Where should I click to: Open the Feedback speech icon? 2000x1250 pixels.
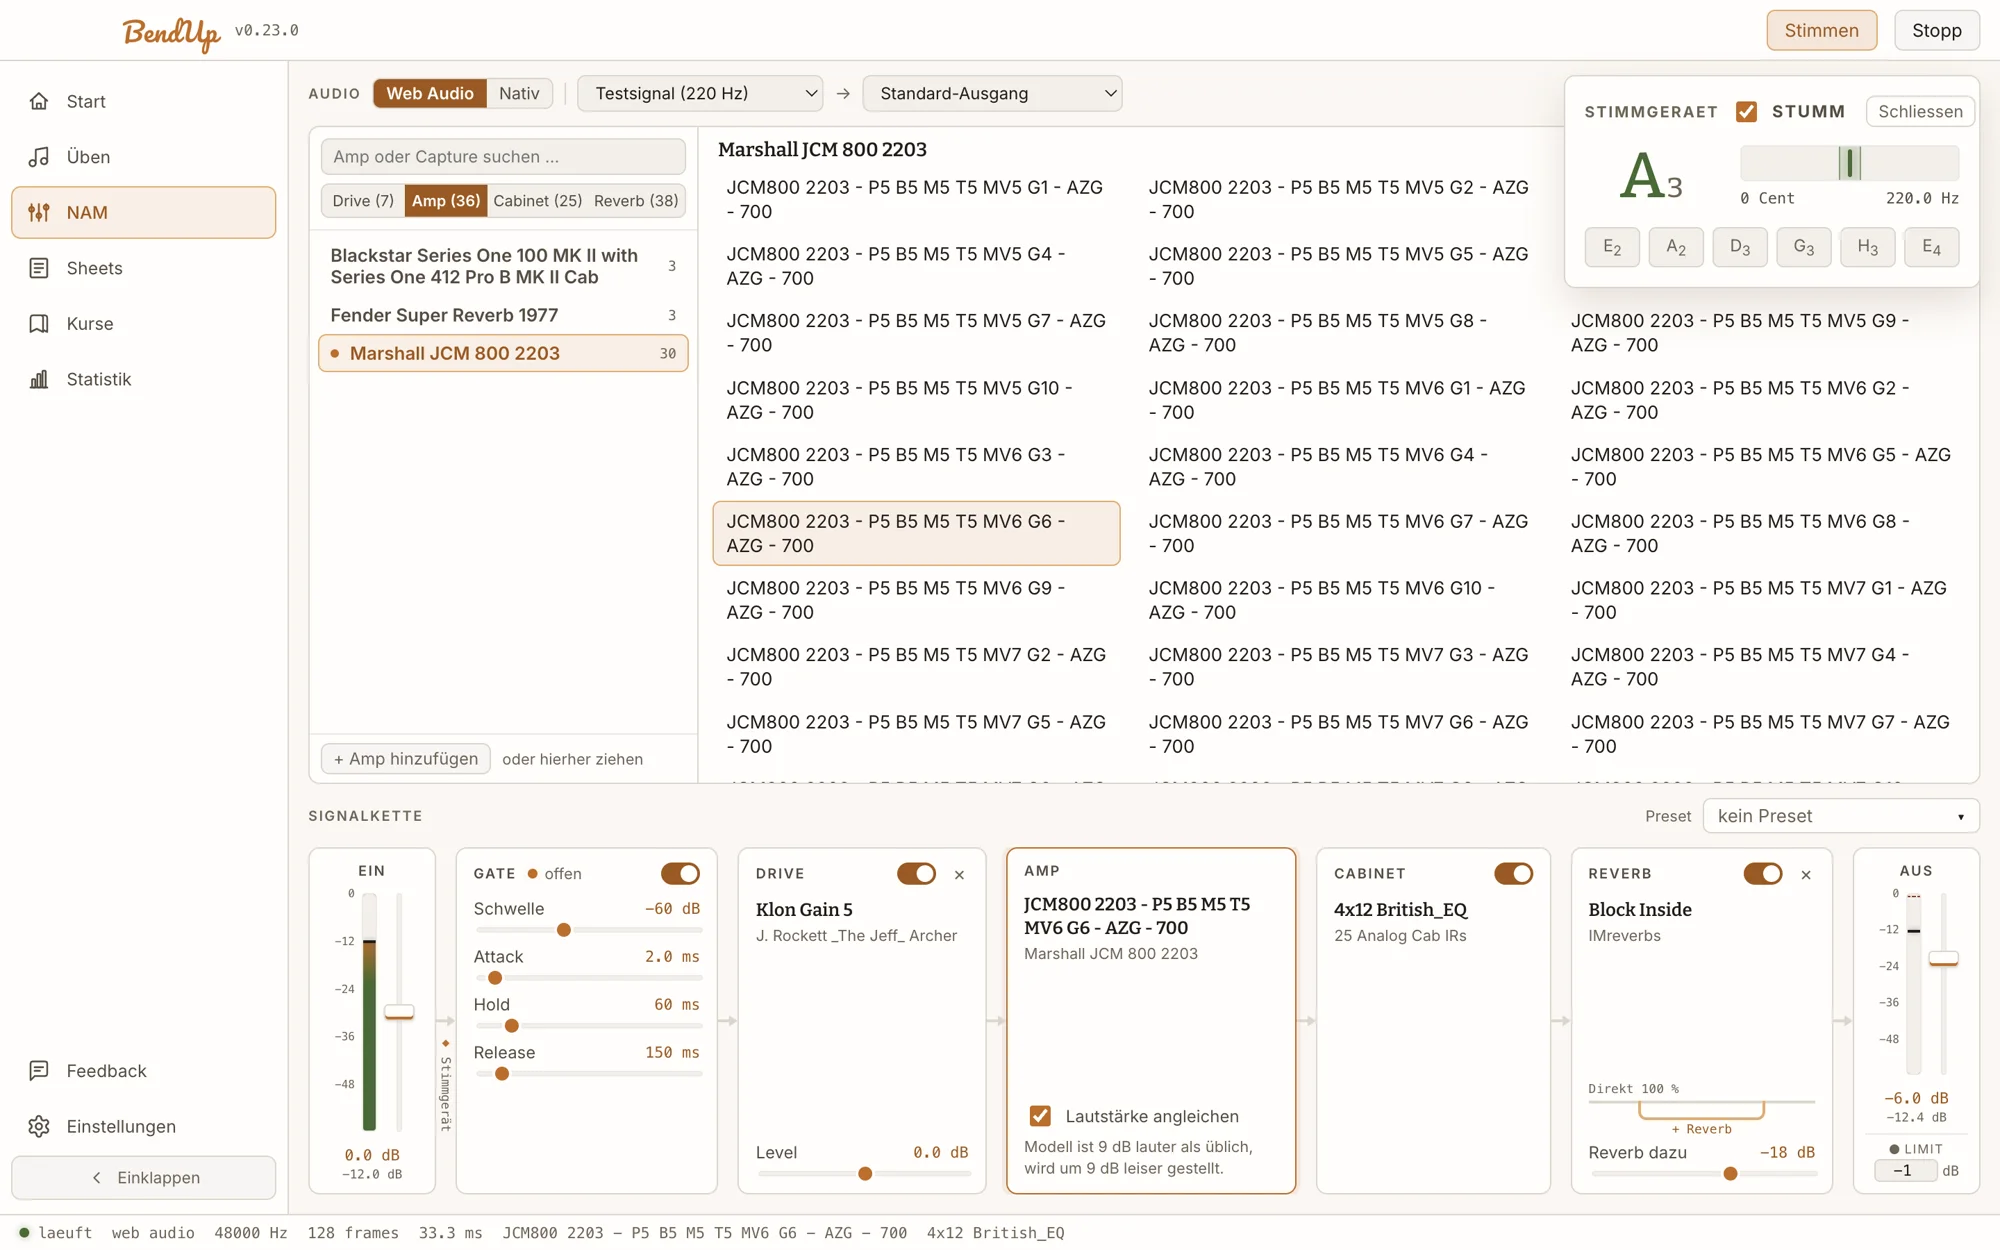pyautogui.click(x=39, y=1071)
